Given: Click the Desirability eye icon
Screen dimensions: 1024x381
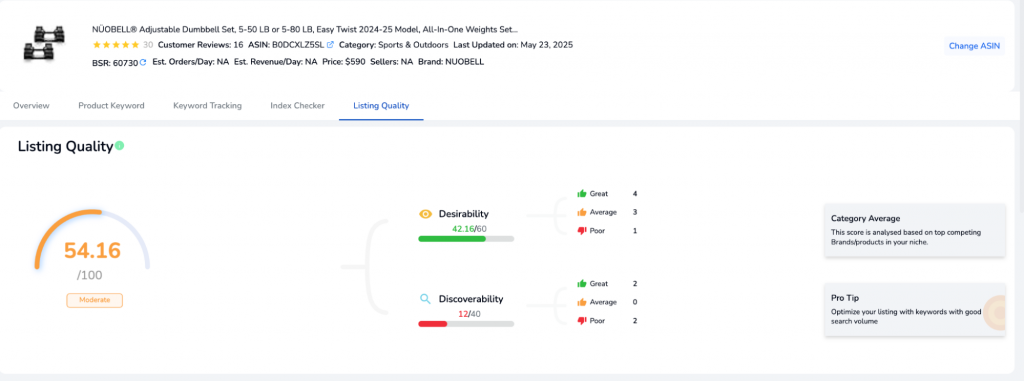Looking at the screenshot, I should coord(425,214).
